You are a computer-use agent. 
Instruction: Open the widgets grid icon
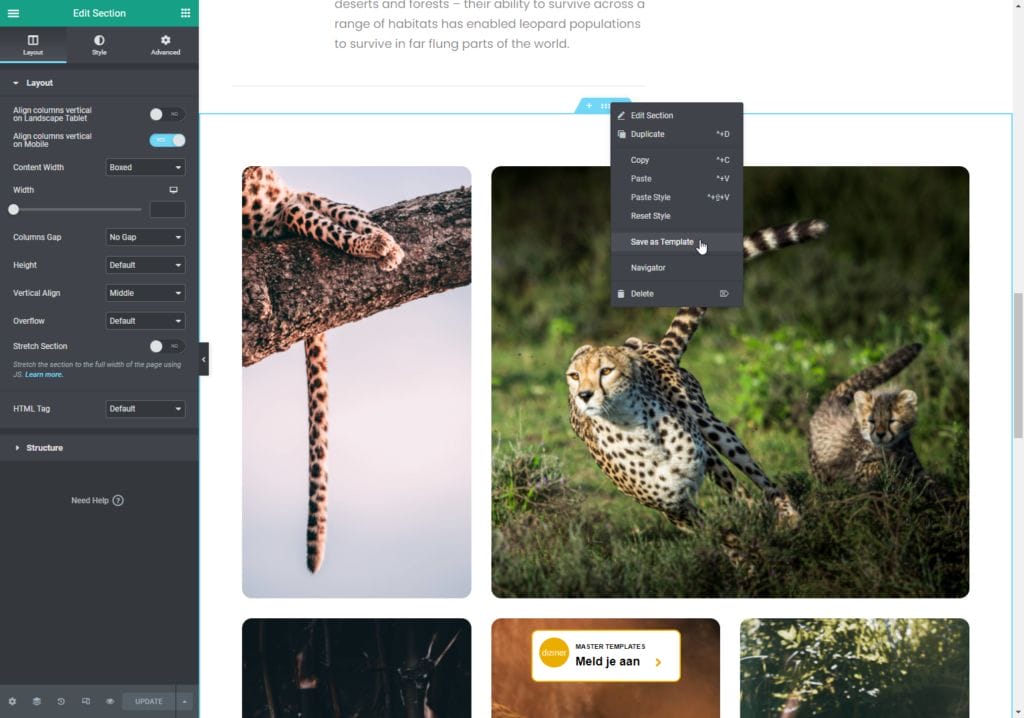[x=185, y=13]
